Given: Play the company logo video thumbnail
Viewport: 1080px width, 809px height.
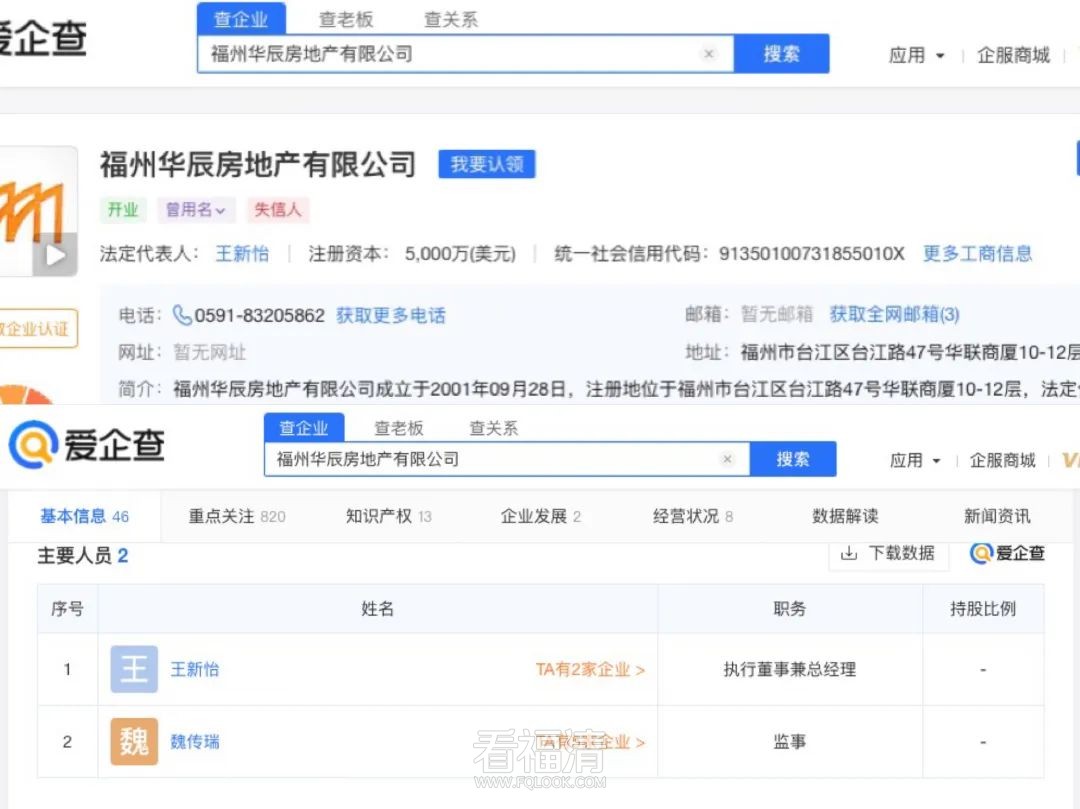Looking at the screenshot, I should pyautogui.click(x=55, y=255).
